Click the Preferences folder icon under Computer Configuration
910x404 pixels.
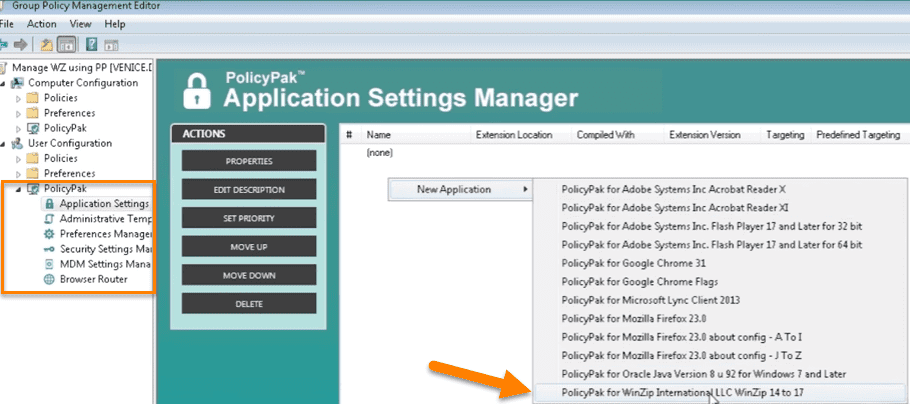[33, 113]
